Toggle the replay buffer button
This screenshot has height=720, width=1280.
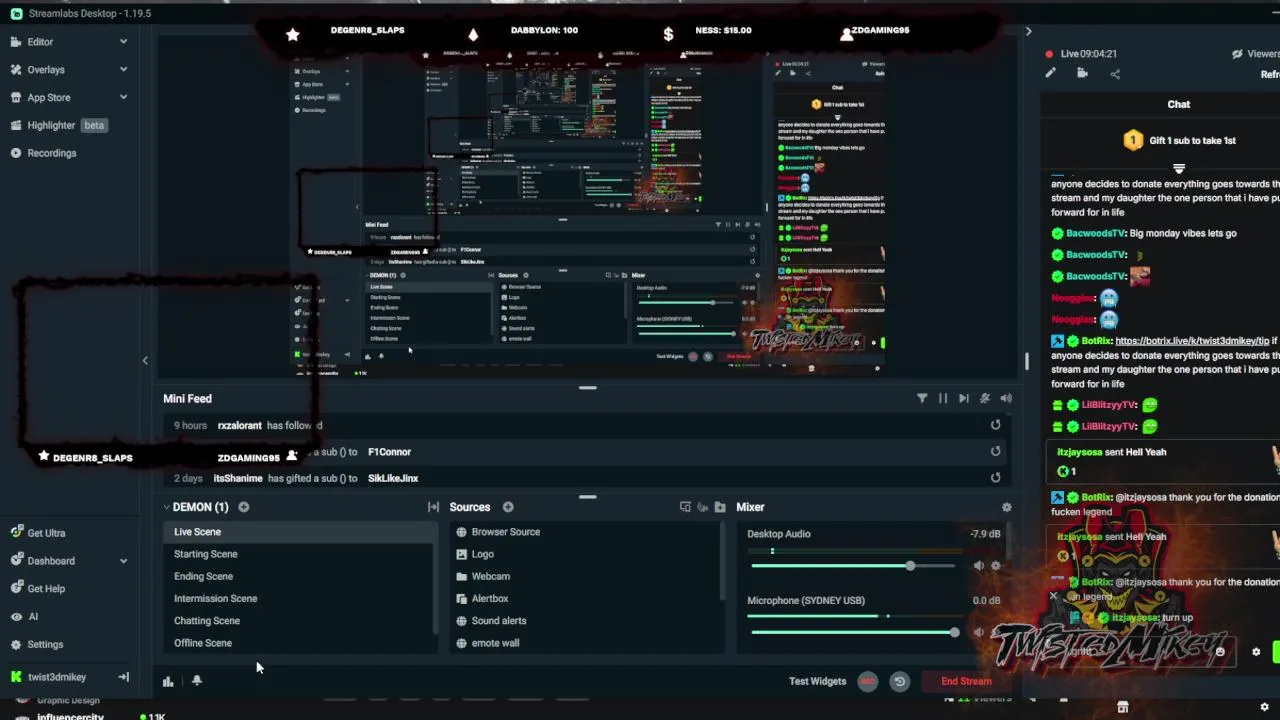click(x=899, y=681)
